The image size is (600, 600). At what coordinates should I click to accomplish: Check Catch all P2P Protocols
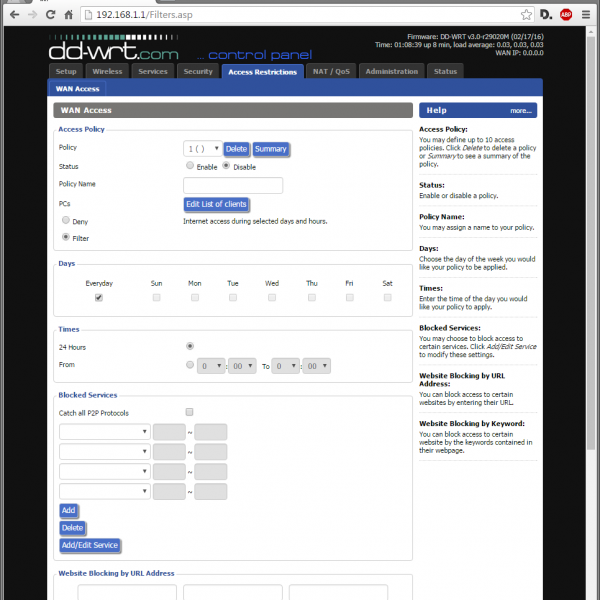pos(190,412)
